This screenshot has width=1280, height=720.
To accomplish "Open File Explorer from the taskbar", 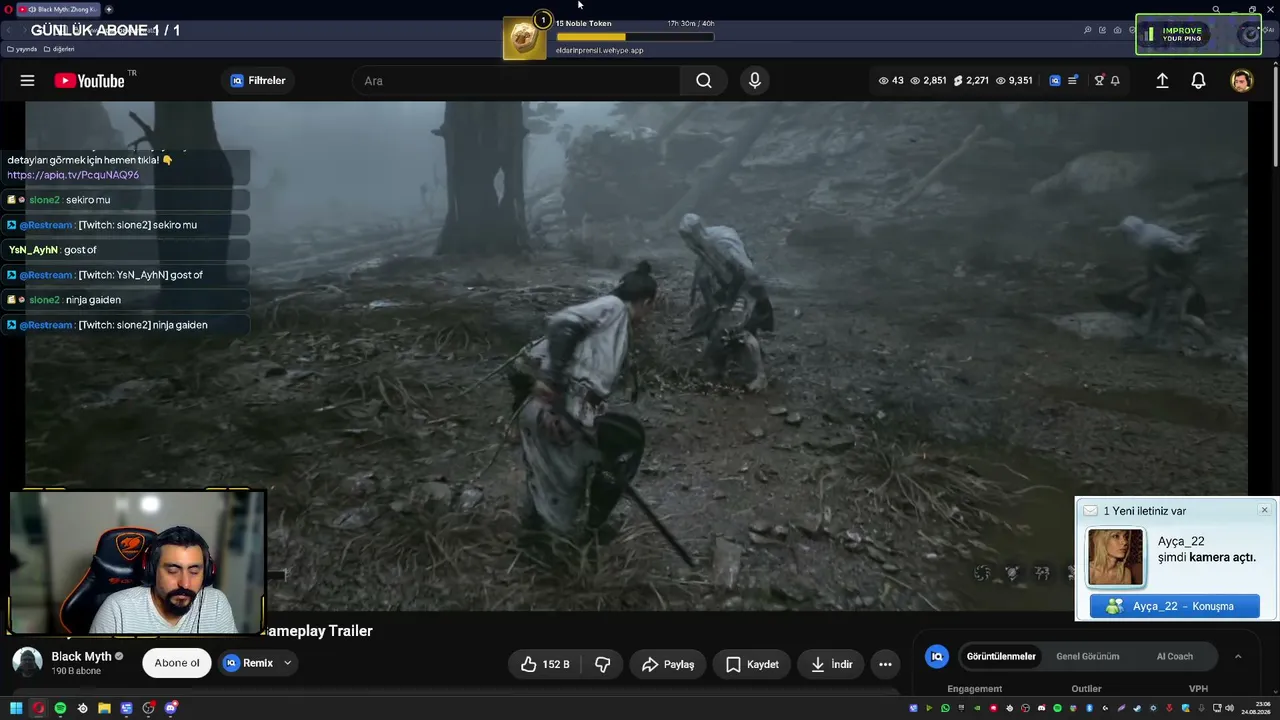I will [104, 708].
